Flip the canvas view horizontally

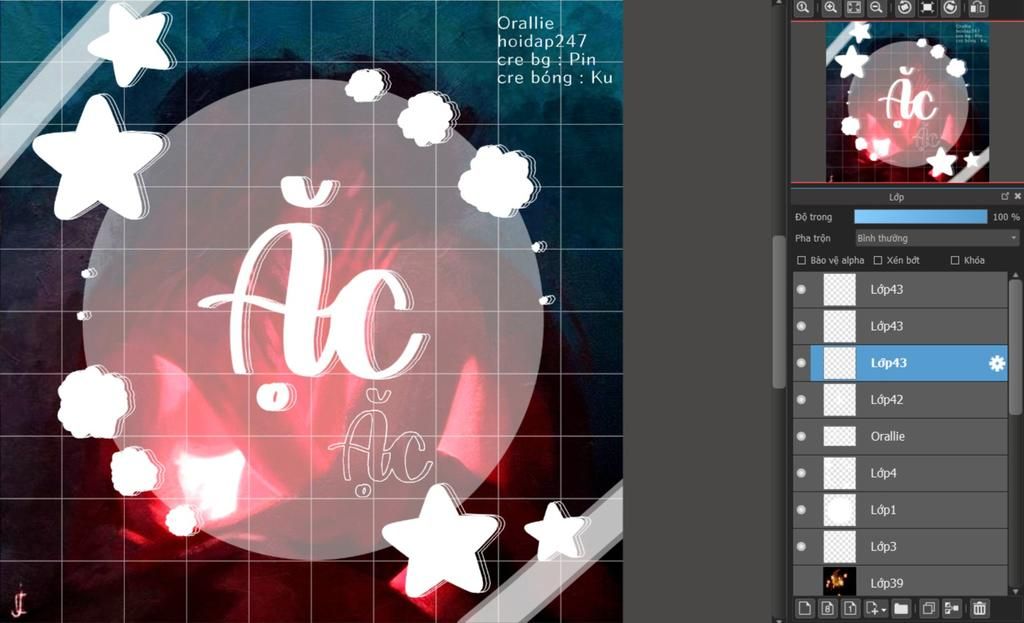tap(978, 8)
